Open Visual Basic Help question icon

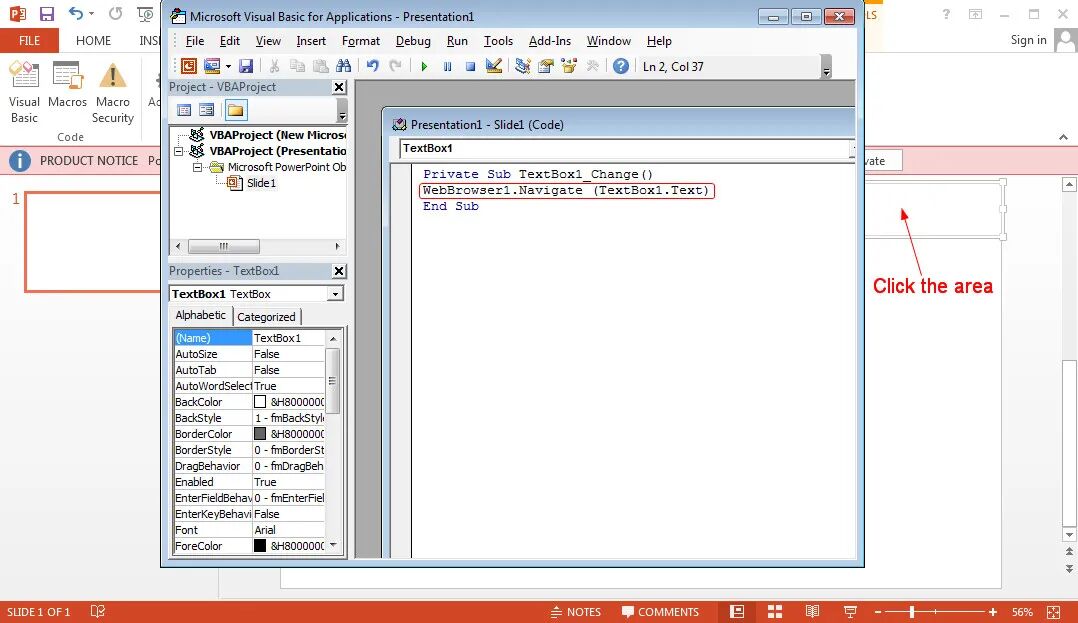[x=621, y=66]
